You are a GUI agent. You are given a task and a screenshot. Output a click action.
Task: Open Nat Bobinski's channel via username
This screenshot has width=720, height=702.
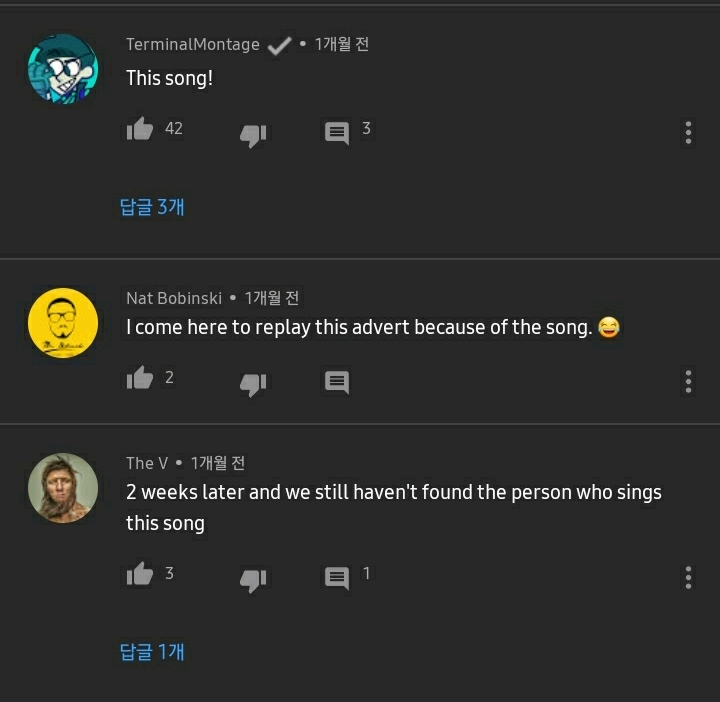(x=174, y=298)
